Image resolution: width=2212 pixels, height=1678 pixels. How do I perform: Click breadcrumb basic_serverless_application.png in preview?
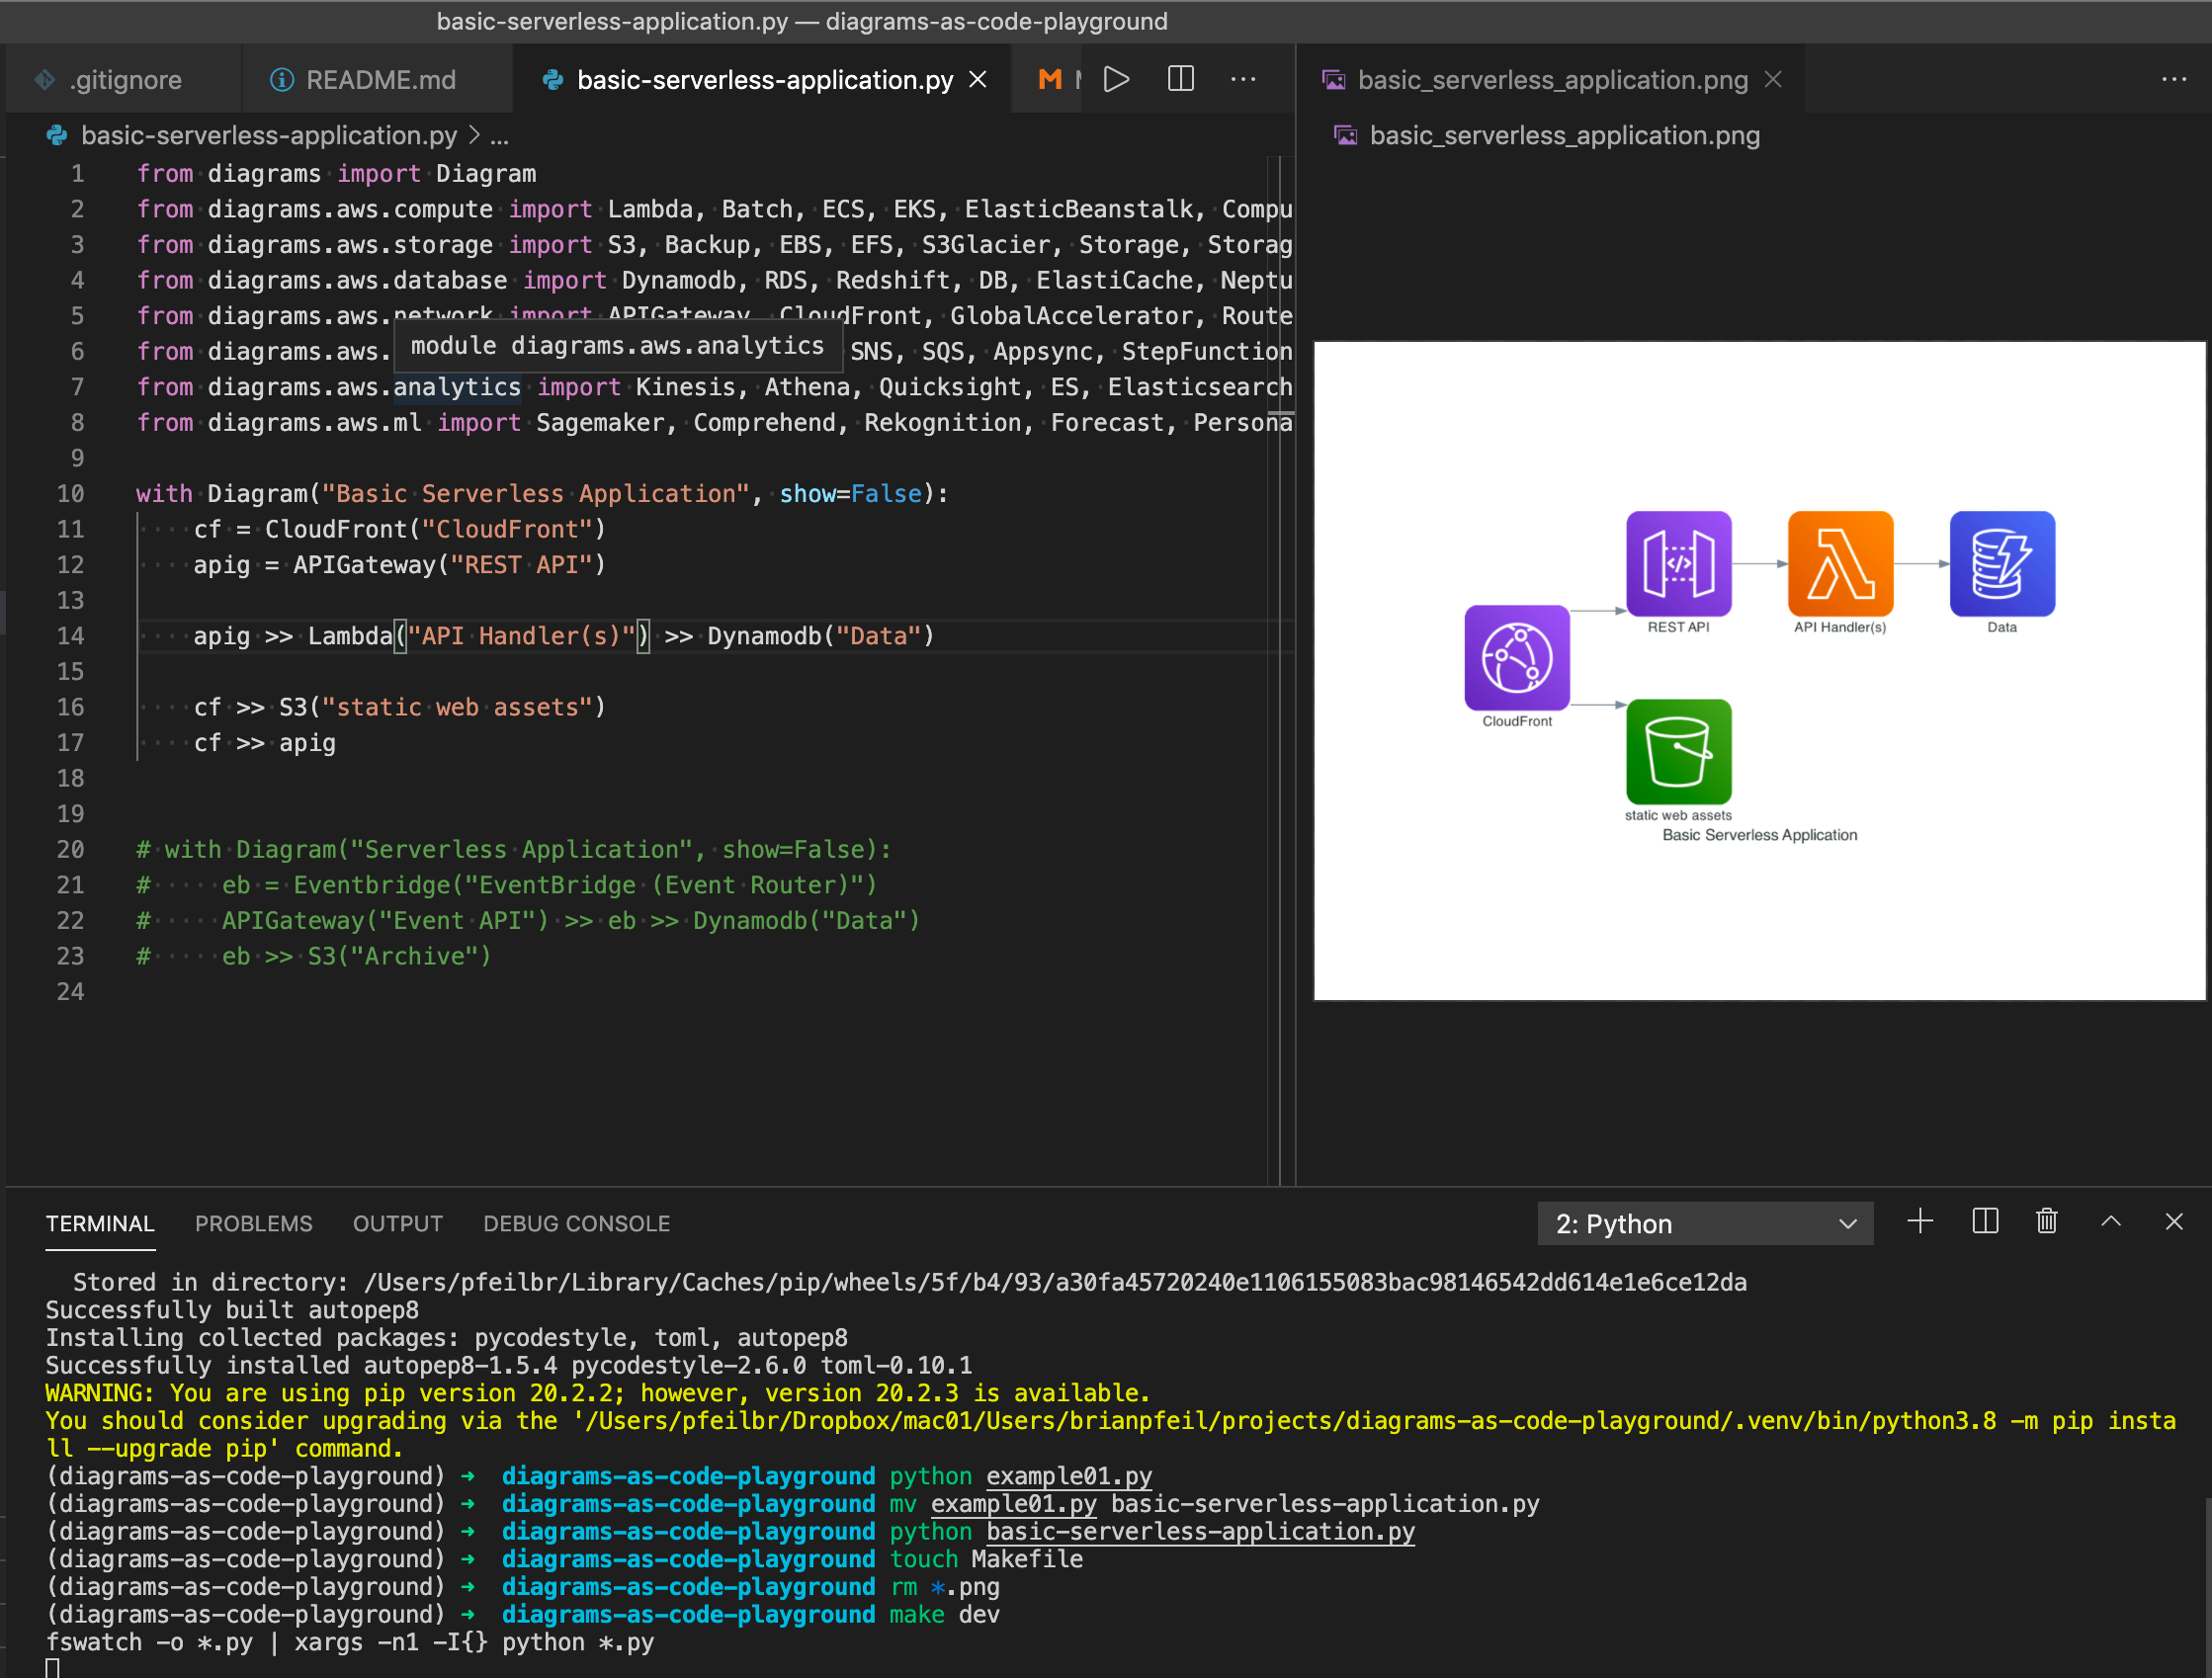point(1564,136)
